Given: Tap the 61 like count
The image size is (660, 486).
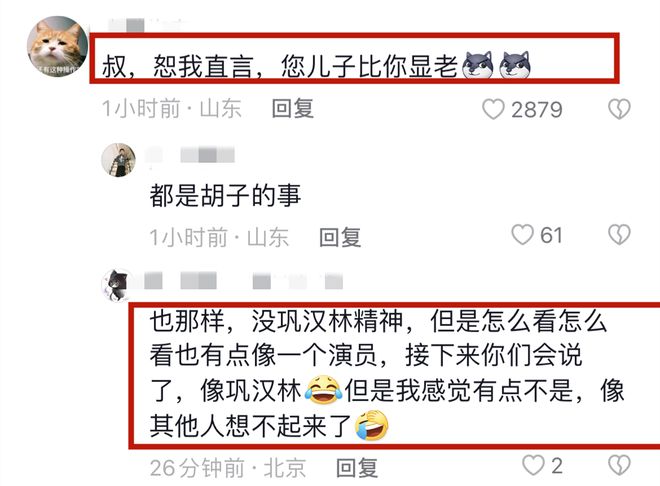Looking at the screenshot, I should [551, 235].
